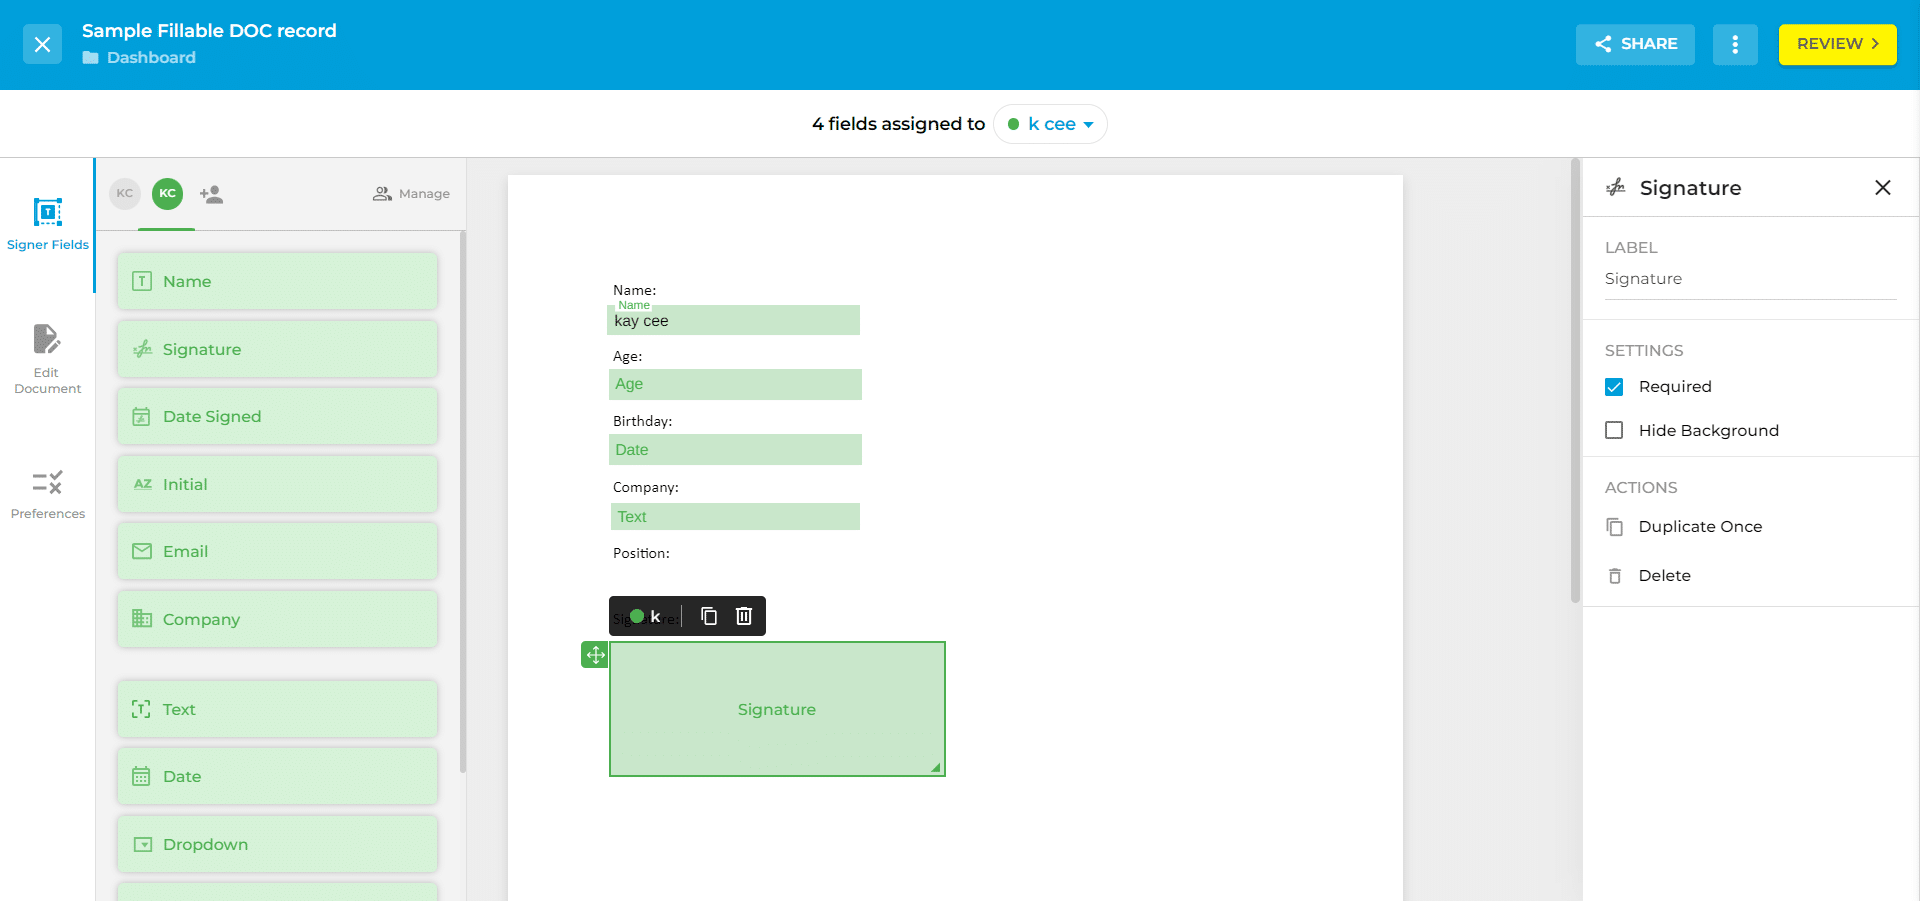Screen dimensions: 1920x901
Task: Select the Signature box on the document
Action: click(777, 709)
